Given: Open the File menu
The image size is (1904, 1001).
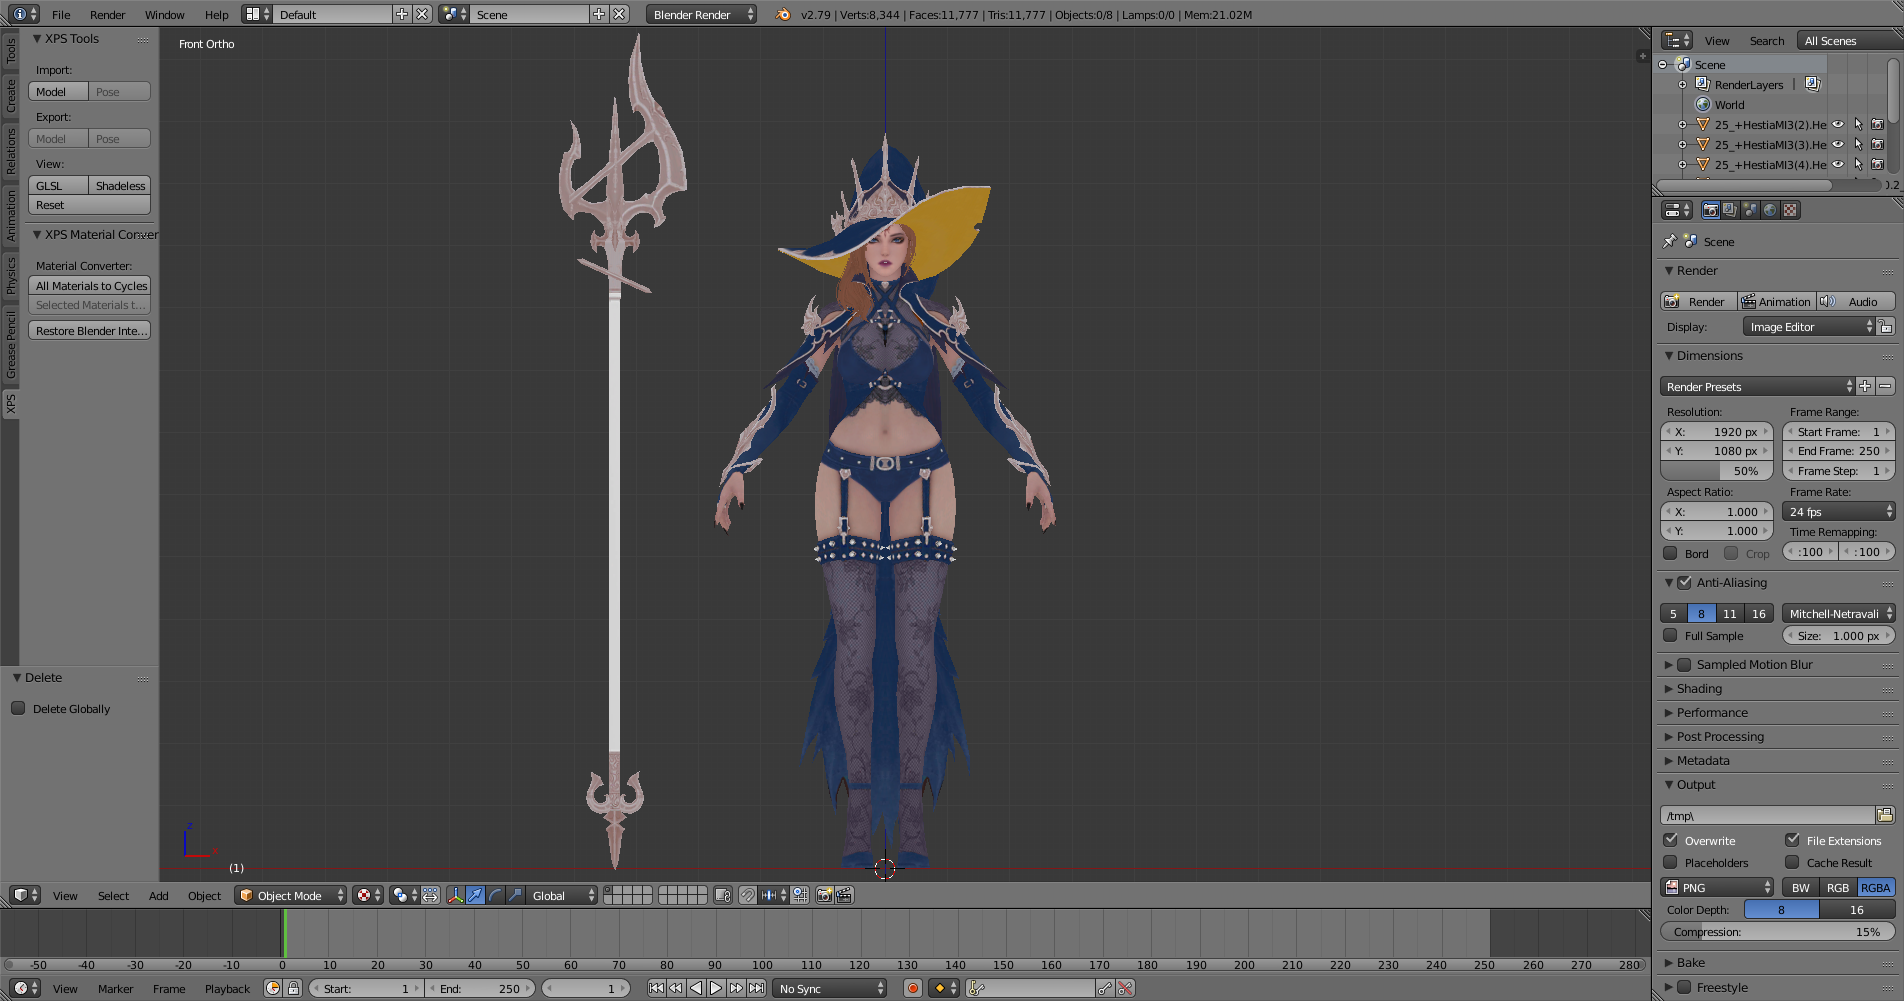Looking at the screenshot, I should [61, 14].
